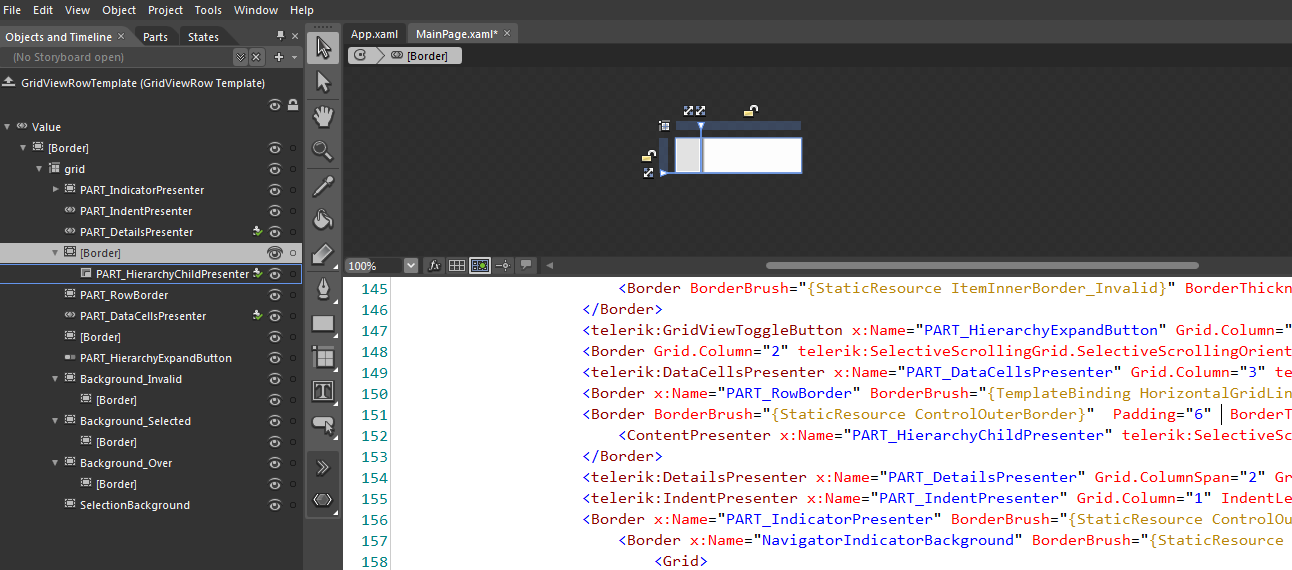Image resolution: width=1292 pixels, height=570 pixels.
Task: Switch to the States tab
Action: 203,37
